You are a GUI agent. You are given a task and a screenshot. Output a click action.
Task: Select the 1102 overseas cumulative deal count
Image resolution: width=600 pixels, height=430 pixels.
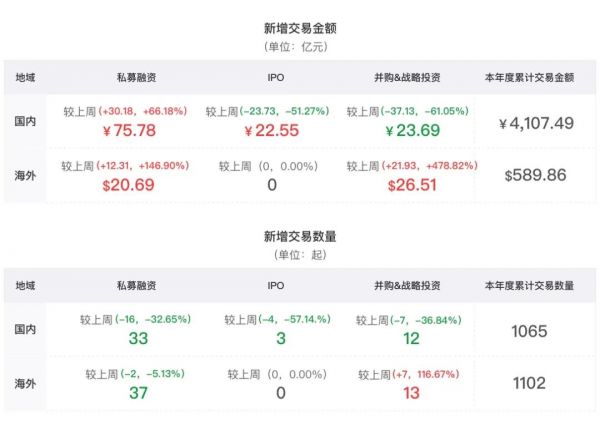529,383
